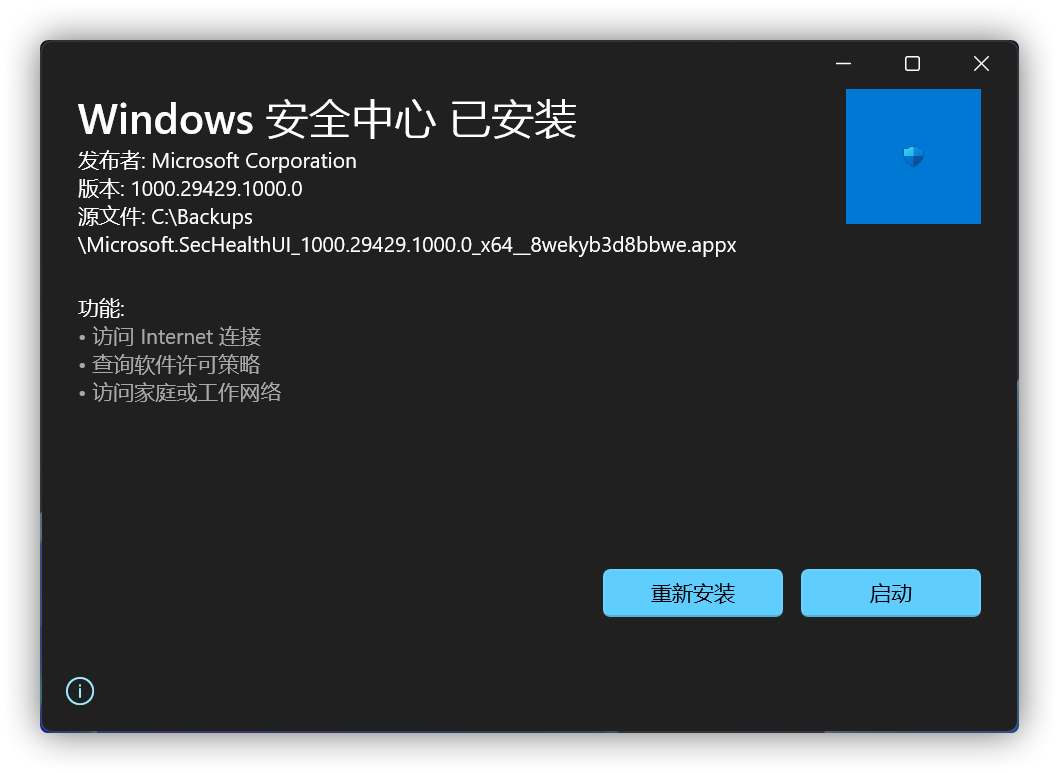Click the window minimize control
Image resolution: width=1059 pixels, height=773 pixels.
pos(842,63)
